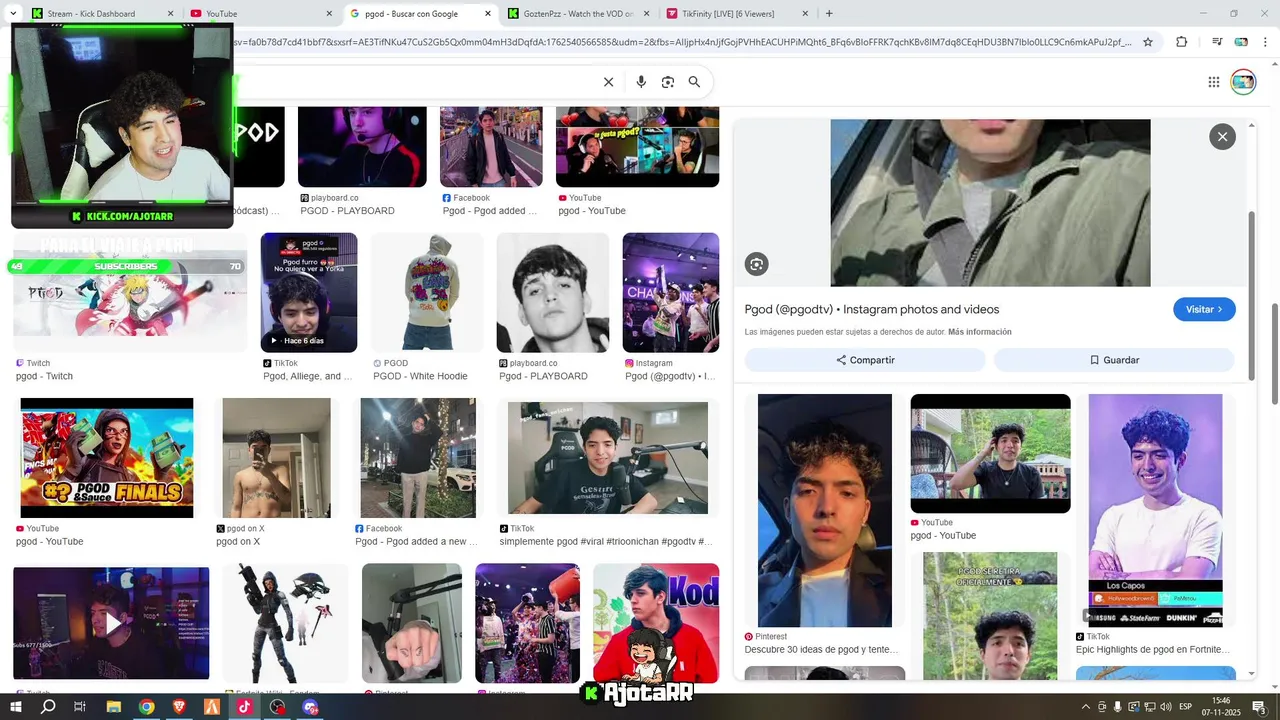Open gaming chair TikTok thumbnail
Image resolution: width=1280 pixels, height=720 pixels.
click(608, 458)
